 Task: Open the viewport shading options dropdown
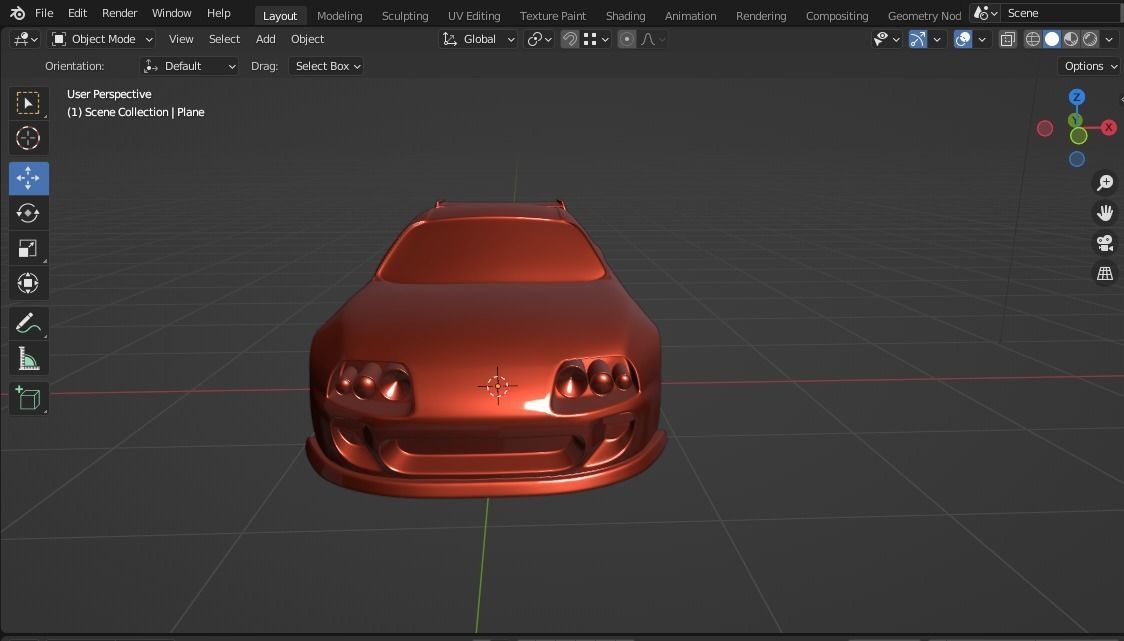[x=1110, y=39]
